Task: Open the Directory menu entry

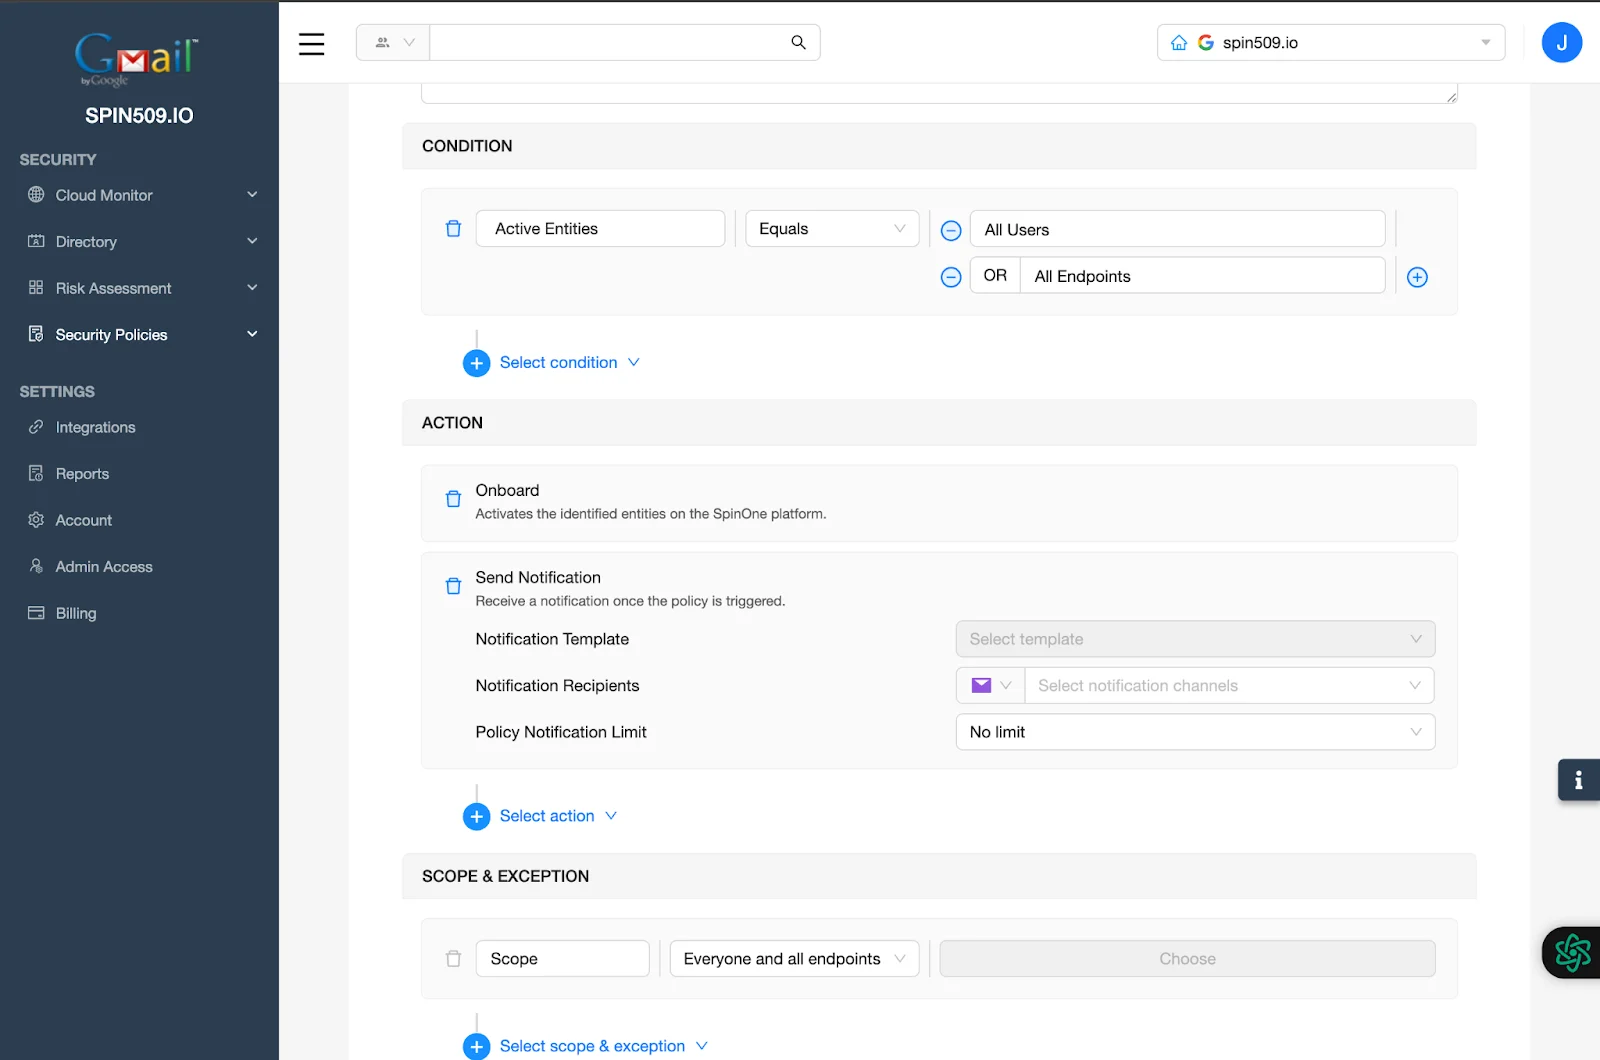Action: [87, 241]
